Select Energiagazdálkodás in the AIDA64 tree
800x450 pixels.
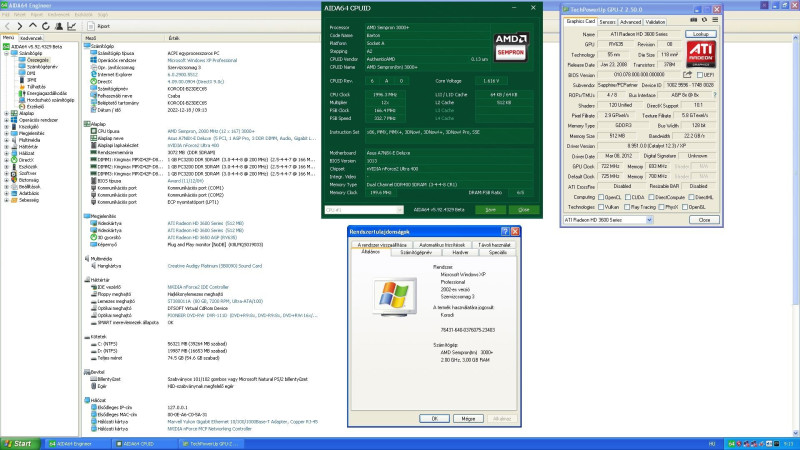pos(43,93)
